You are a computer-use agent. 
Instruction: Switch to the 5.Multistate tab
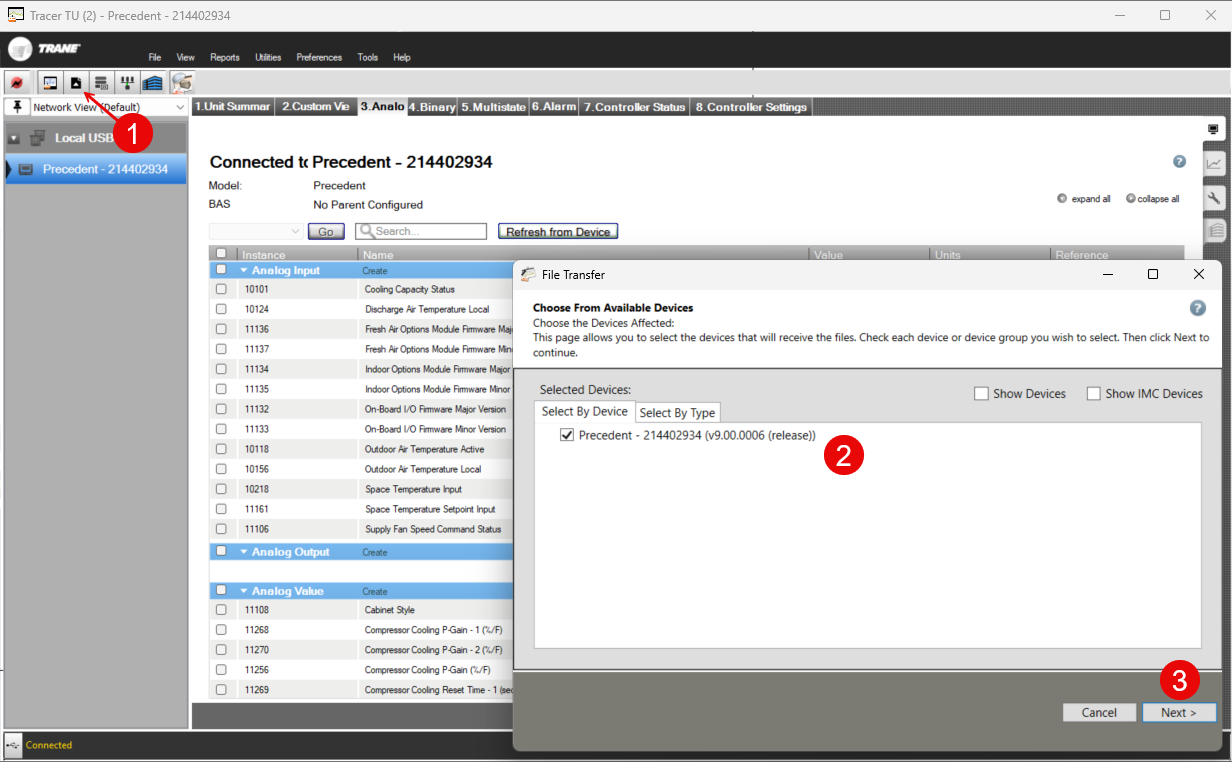pyautogui.click(x=493, y=107)
